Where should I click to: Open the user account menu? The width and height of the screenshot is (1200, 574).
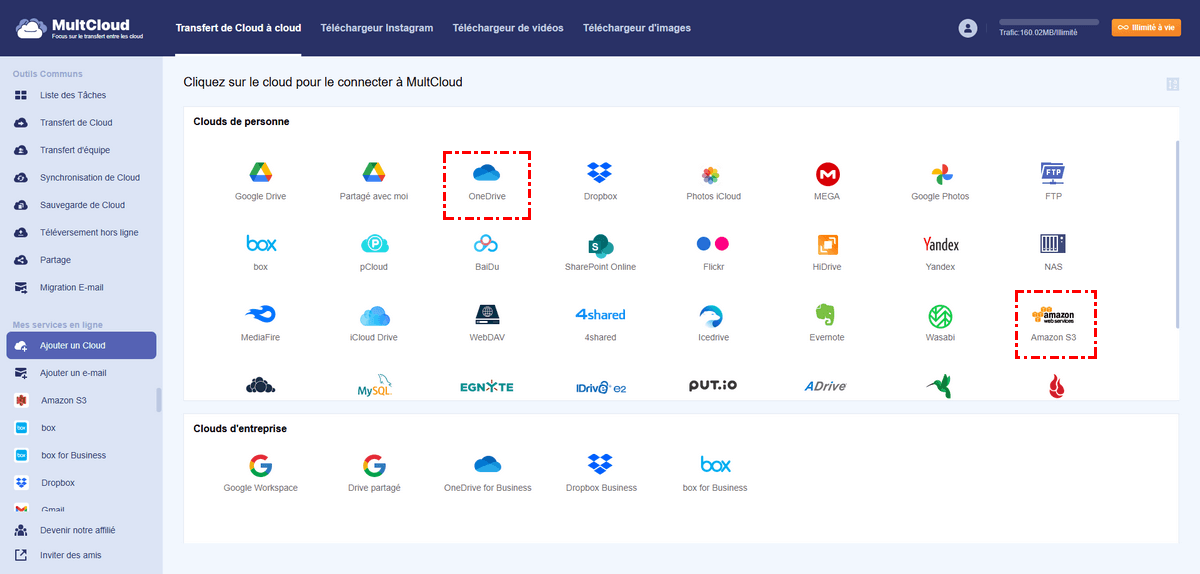[967, 28]
